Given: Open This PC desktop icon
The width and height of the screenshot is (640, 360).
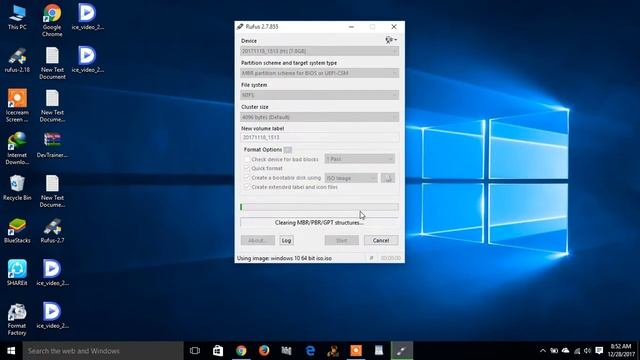Looking at the screenshot, I should coord(17,17).
